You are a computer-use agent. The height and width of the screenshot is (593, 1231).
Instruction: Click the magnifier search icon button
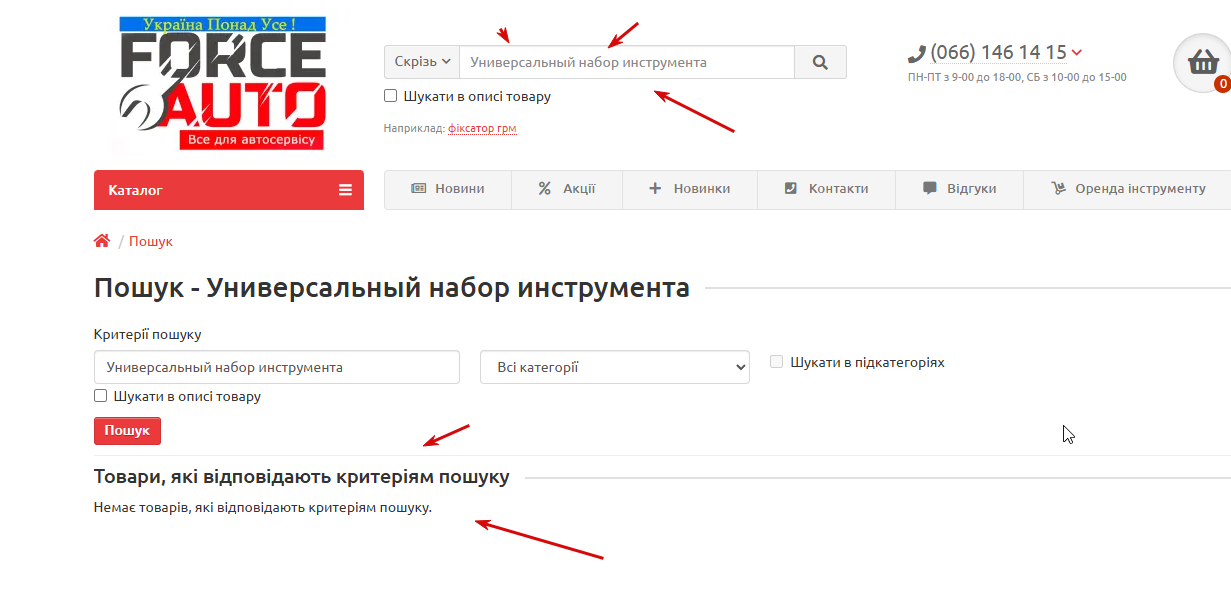pyautogui.click(x=820, y=62)
